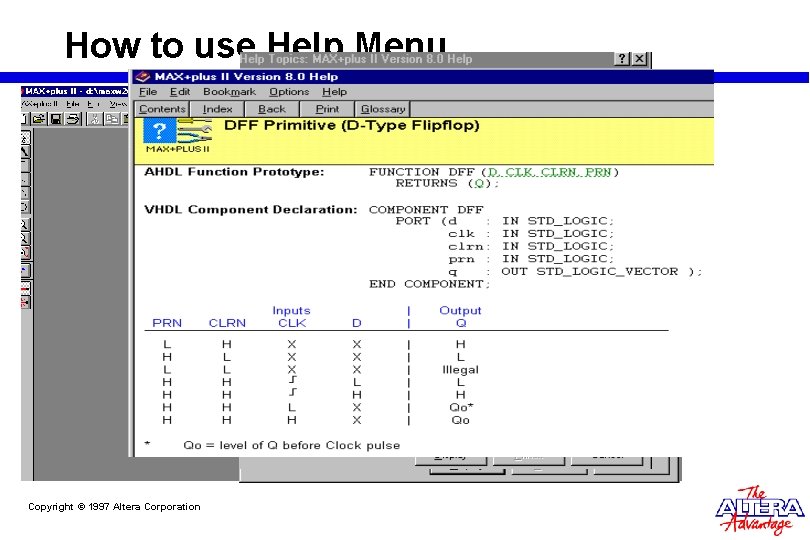Follow the green PRN link in prototype
This screenshot has width=810, height=540.
click(x=598, y=172)
